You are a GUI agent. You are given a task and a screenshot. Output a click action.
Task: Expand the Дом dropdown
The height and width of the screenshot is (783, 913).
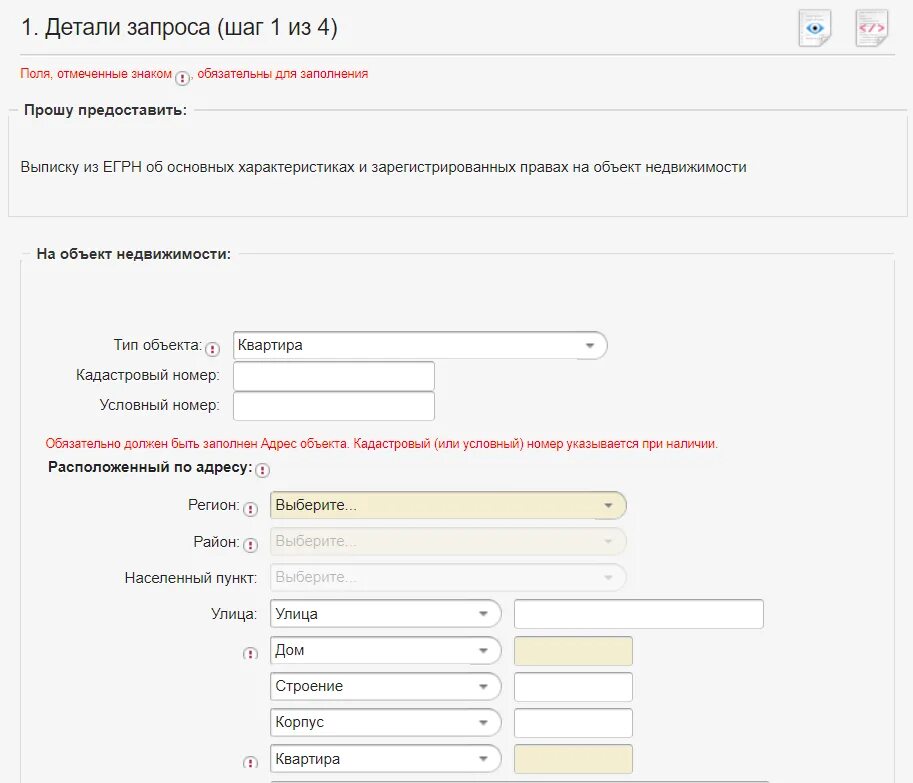[x=385, y=650]
